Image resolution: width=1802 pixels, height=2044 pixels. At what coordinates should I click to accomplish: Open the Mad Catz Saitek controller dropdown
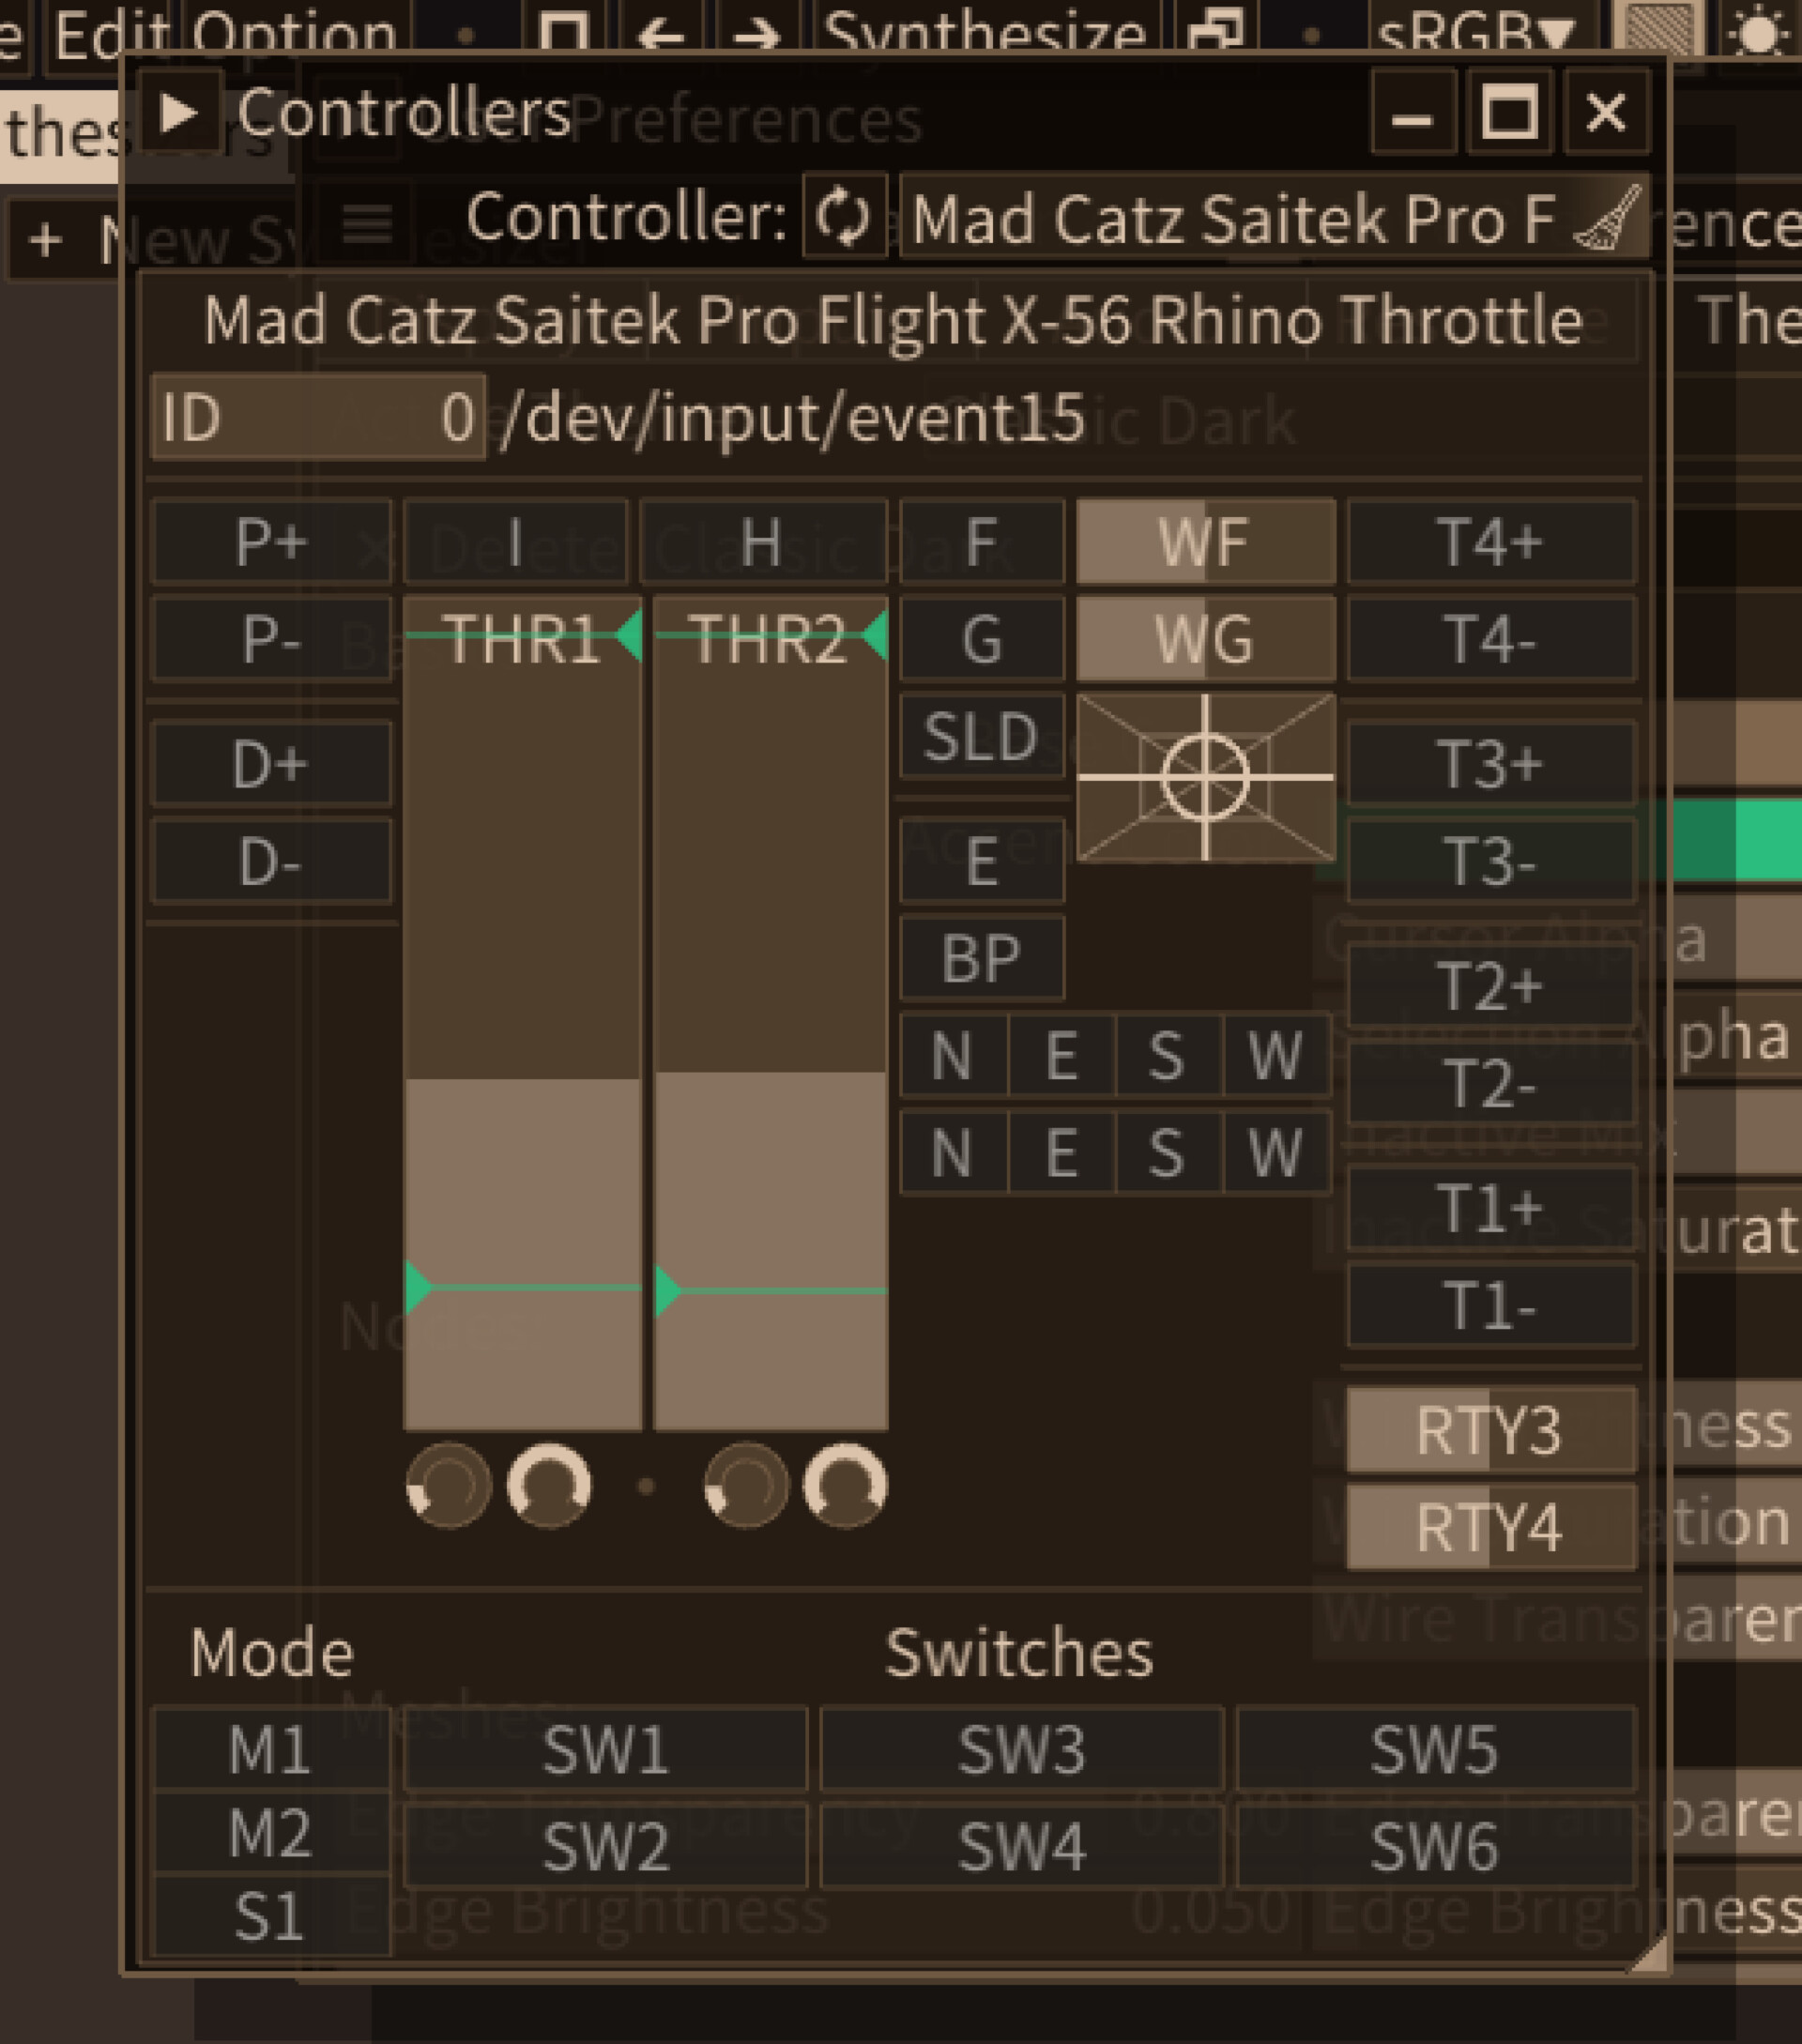1274,217
